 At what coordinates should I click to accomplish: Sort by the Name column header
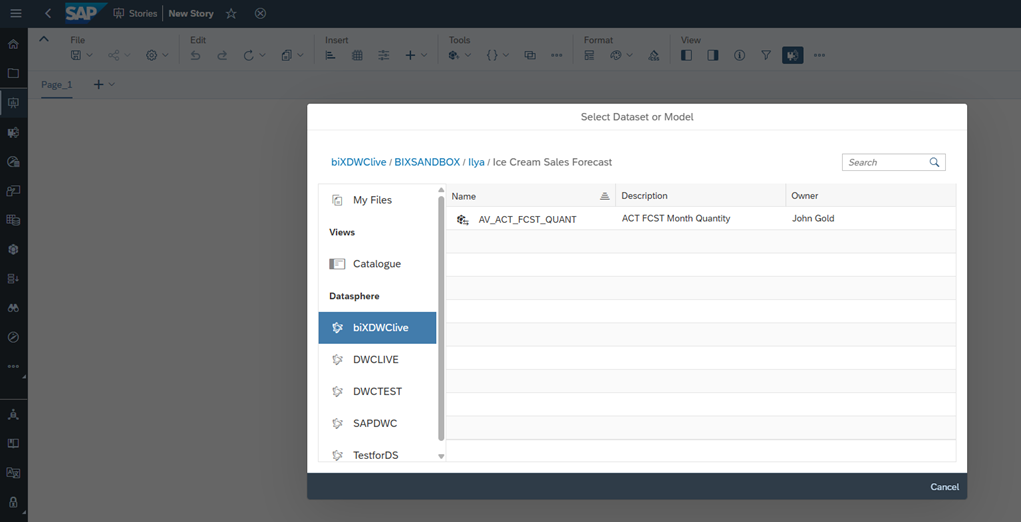[531, 196]
